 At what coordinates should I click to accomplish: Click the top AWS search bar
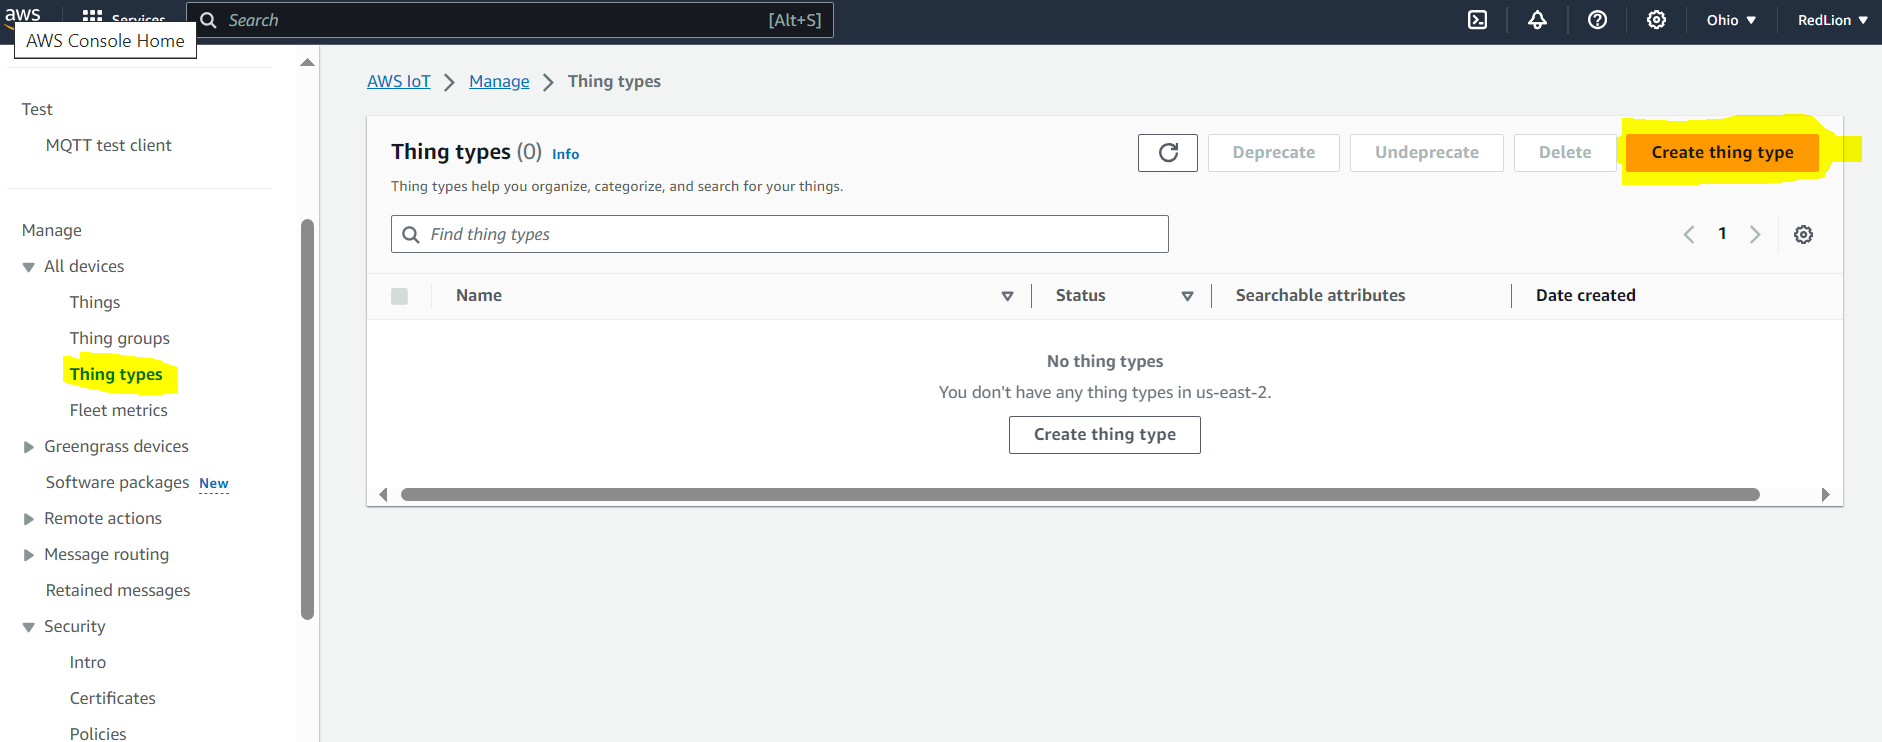click(510, 20)
